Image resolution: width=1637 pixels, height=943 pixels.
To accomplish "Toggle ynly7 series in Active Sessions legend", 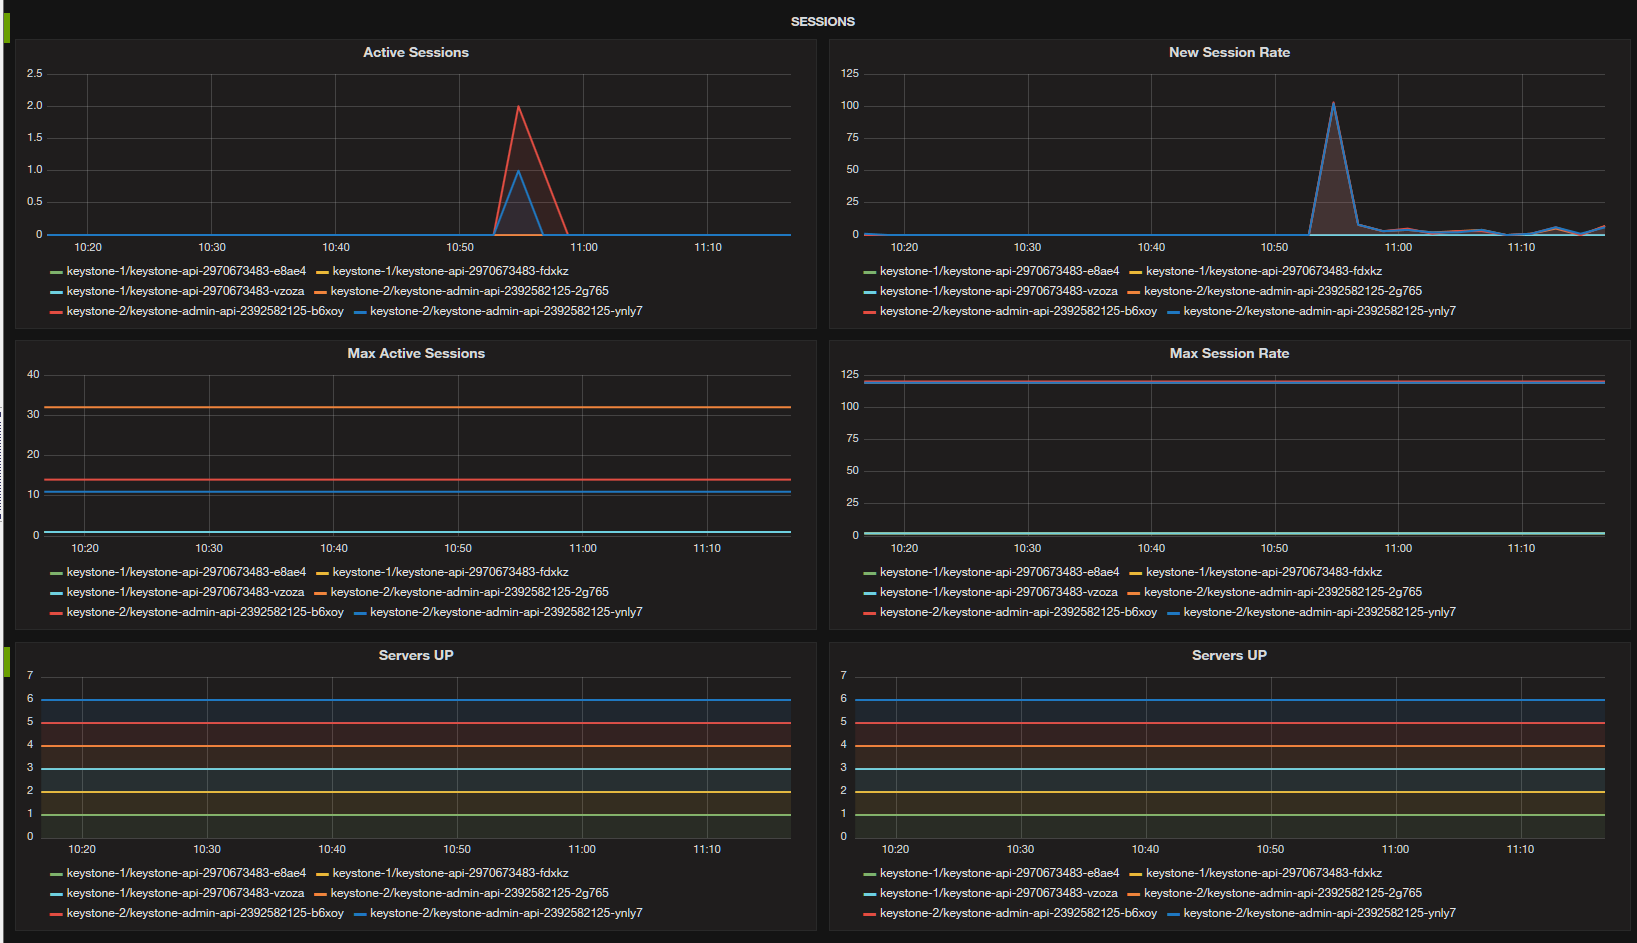I will 506,311.
